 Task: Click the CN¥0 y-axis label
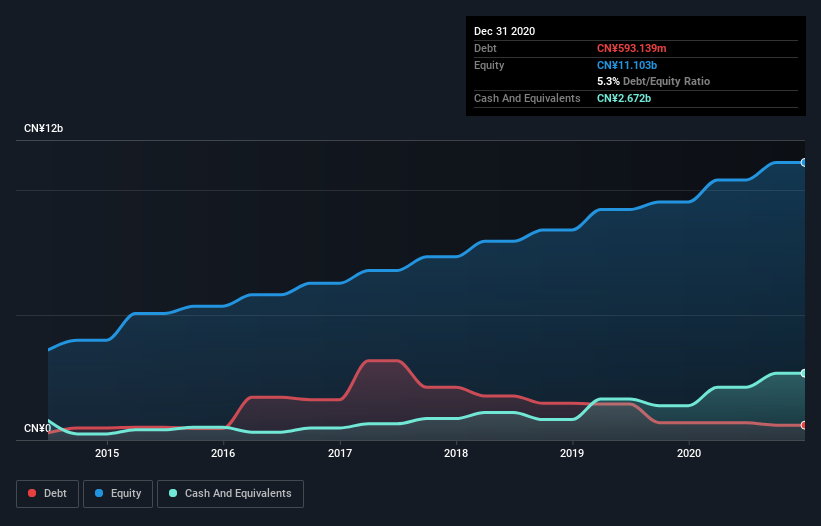click(x=38, y=428)
